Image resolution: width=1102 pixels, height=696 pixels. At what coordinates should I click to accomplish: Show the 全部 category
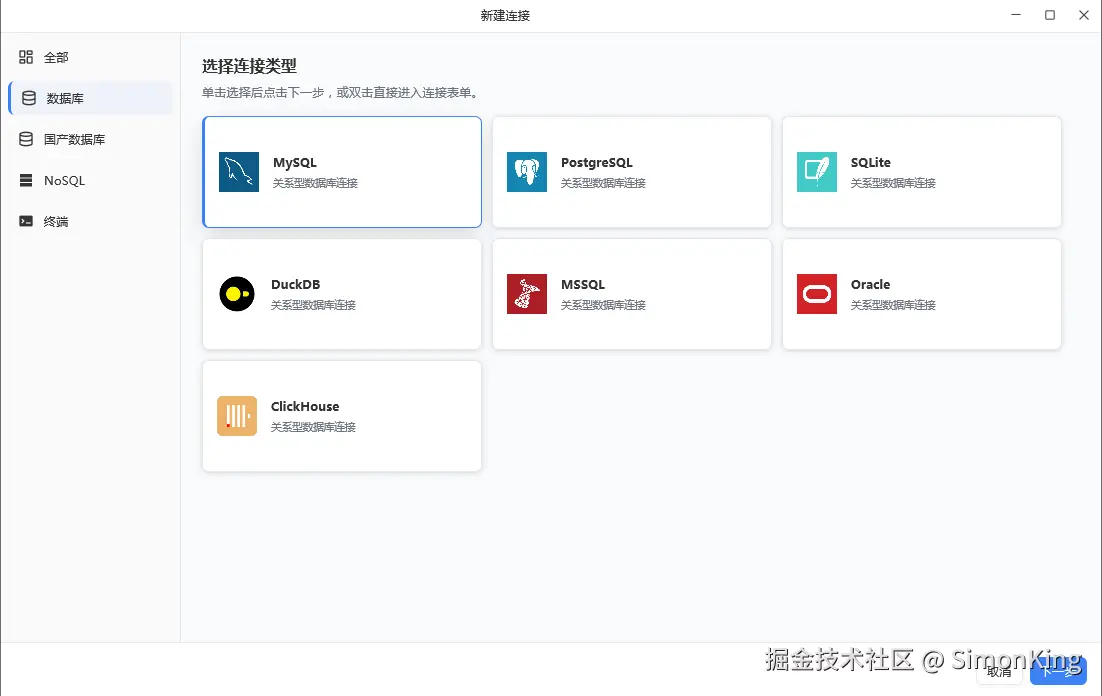click(90, 58)
